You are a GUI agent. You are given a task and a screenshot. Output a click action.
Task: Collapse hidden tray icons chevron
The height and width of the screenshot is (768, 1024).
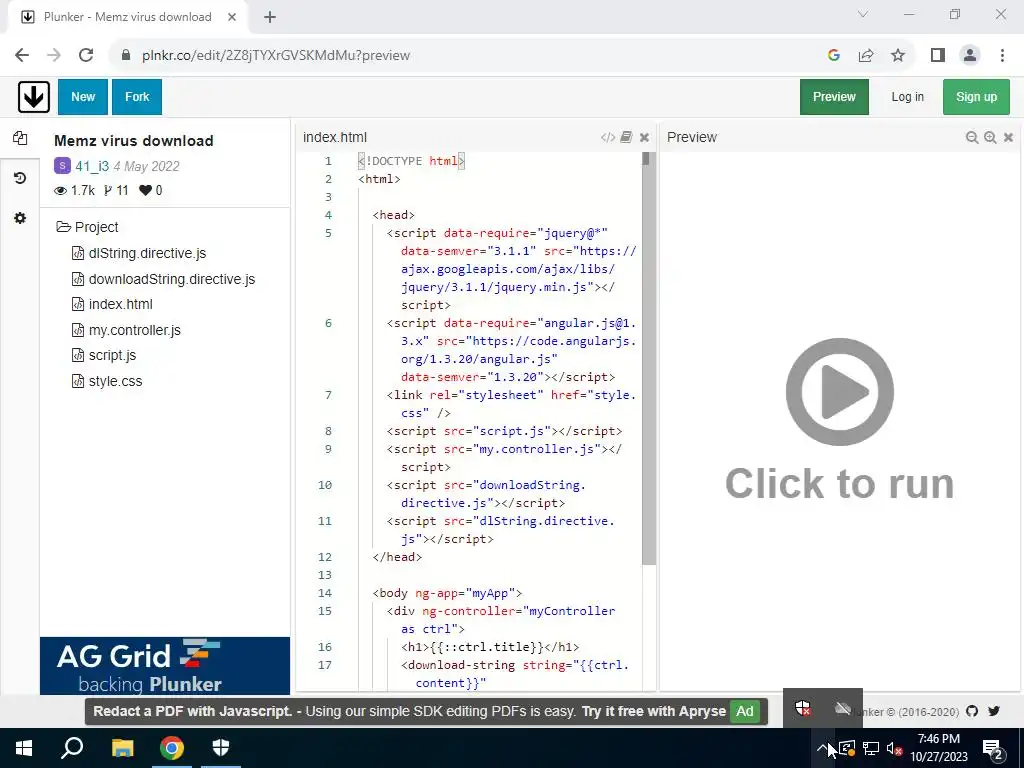tap(822, 748)
